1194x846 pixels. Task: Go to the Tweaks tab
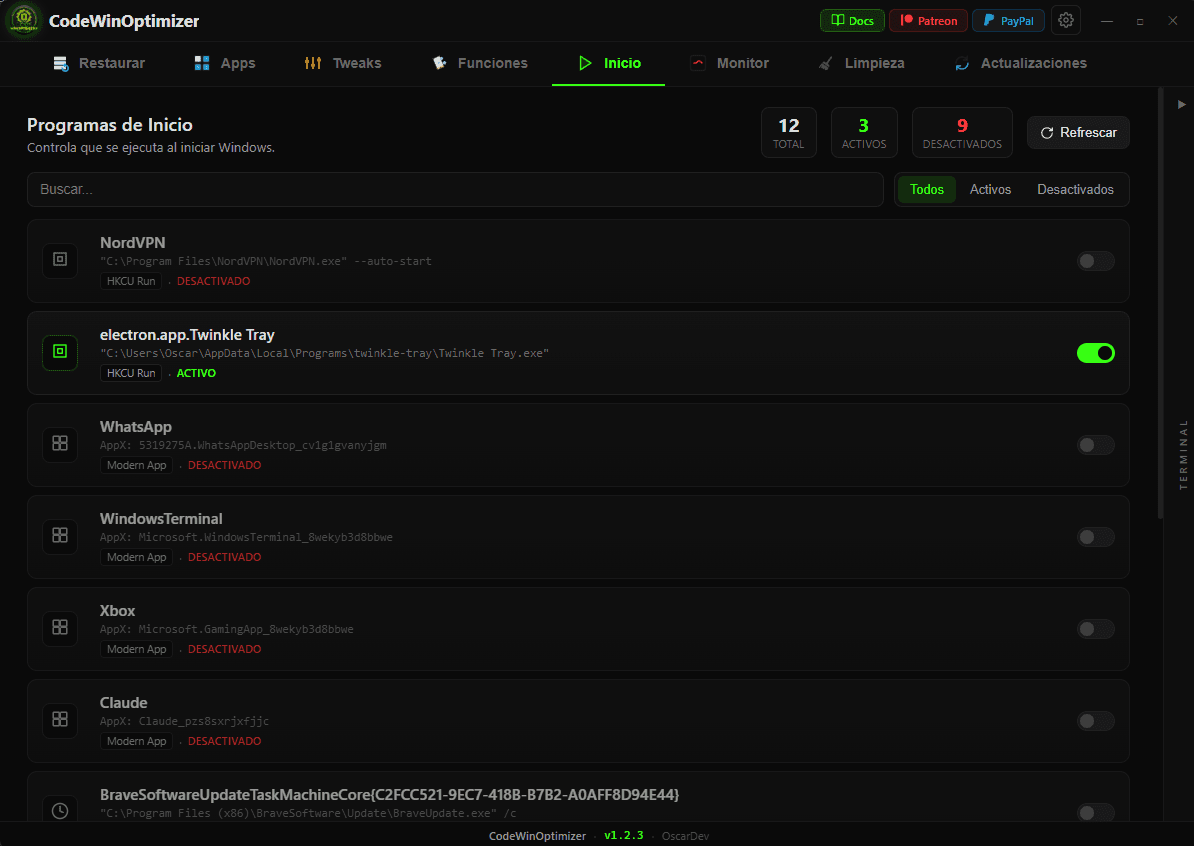coord(343,63)
